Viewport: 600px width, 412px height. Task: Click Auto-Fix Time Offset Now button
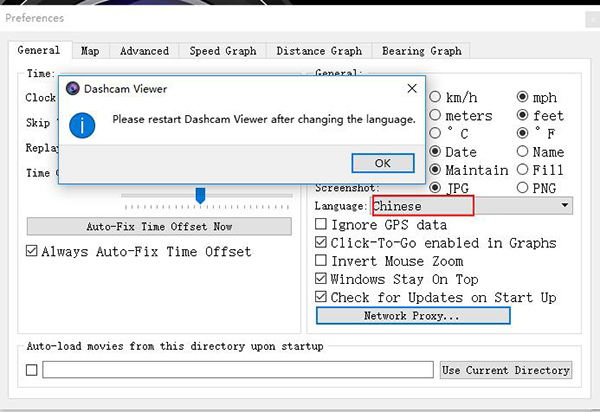click(x=159, y=226)
